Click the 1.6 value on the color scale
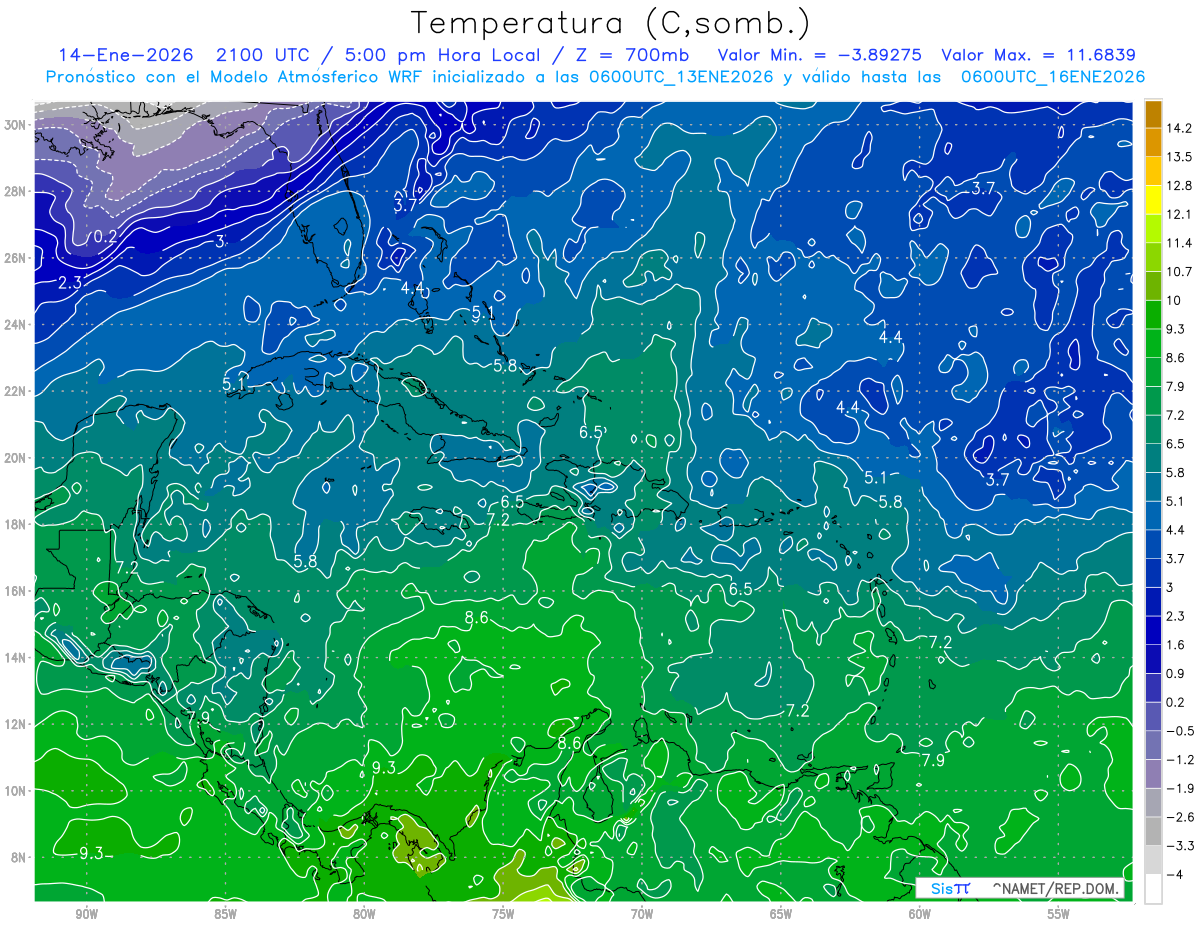Image resolution: width=1200 pixels, height=927 pixels. point(1176,645)
